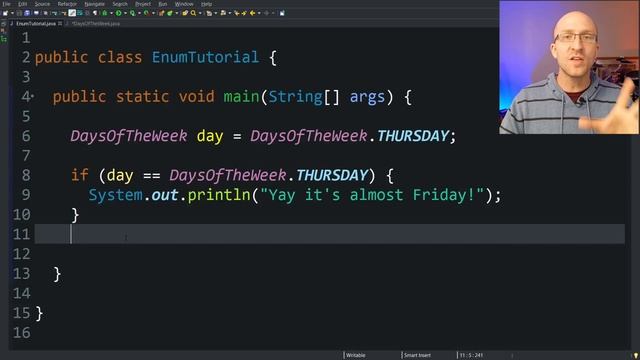Open the Help menu

coord(207,4)
